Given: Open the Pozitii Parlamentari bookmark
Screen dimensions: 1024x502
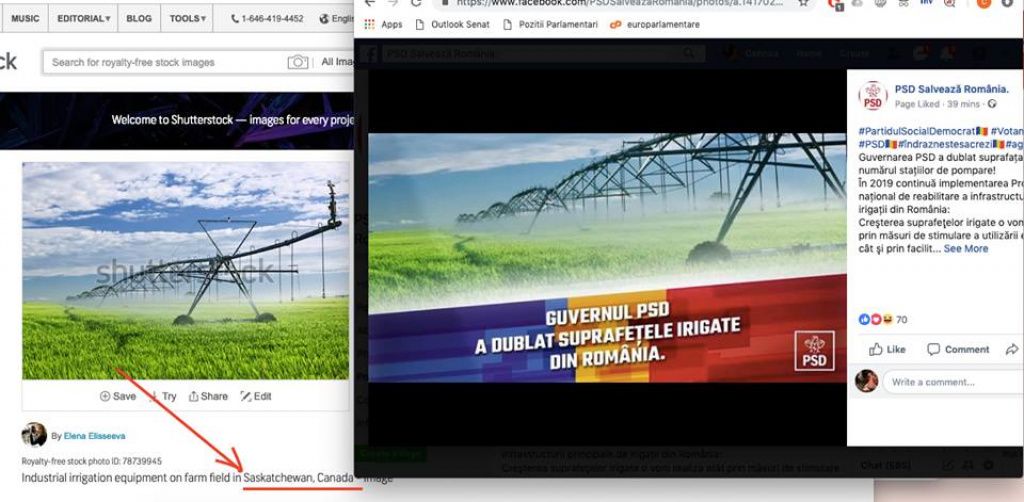Looking at the screenshot, I should pyautogui.click(x=550, y=25).
